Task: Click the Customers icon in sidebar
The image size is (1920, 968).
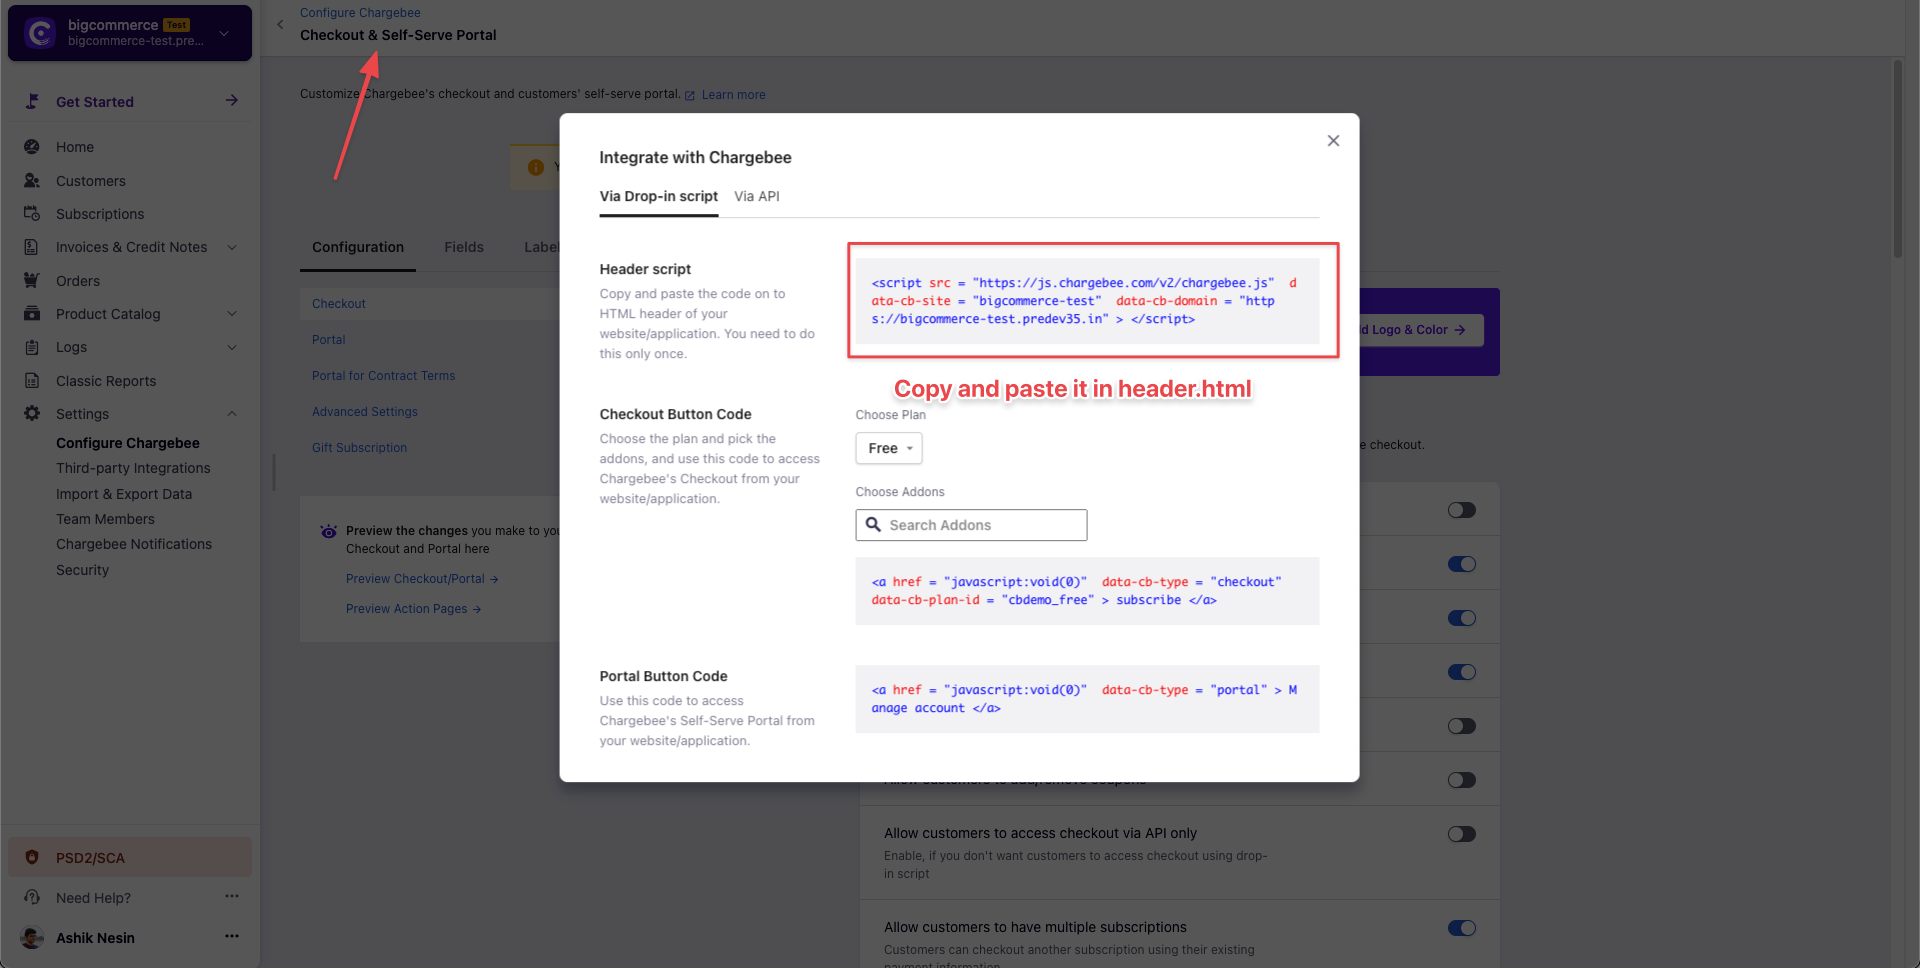Action: click(32, 181)
